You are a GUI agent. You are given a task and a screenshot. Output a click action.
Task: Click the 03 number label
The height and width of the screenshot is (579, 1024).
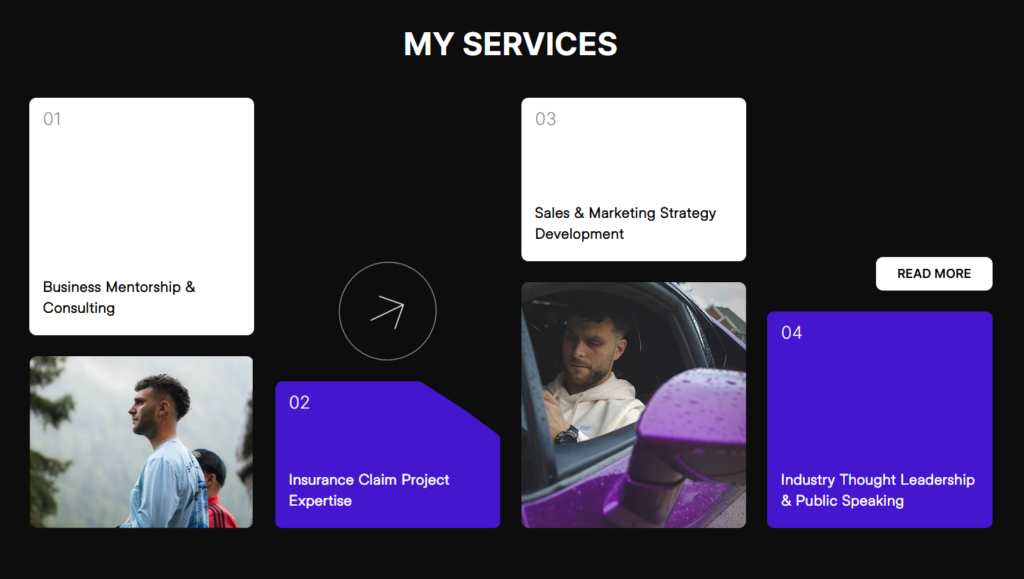click(545, 119)
